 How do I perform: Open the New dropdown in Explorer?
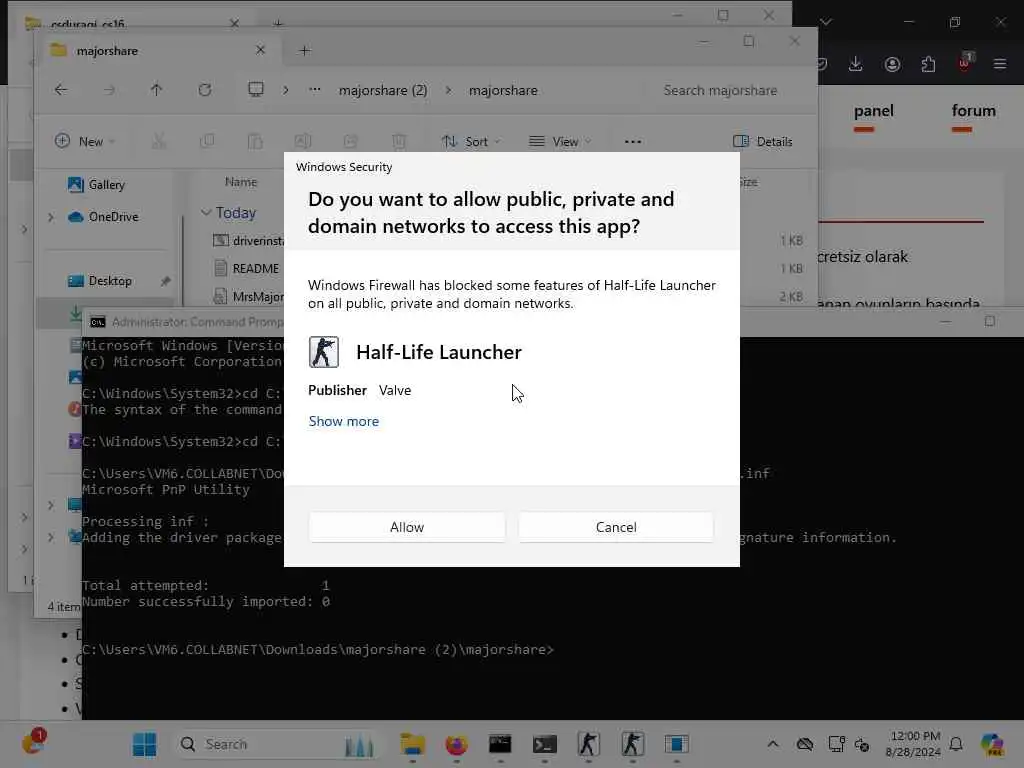[85, 141]
